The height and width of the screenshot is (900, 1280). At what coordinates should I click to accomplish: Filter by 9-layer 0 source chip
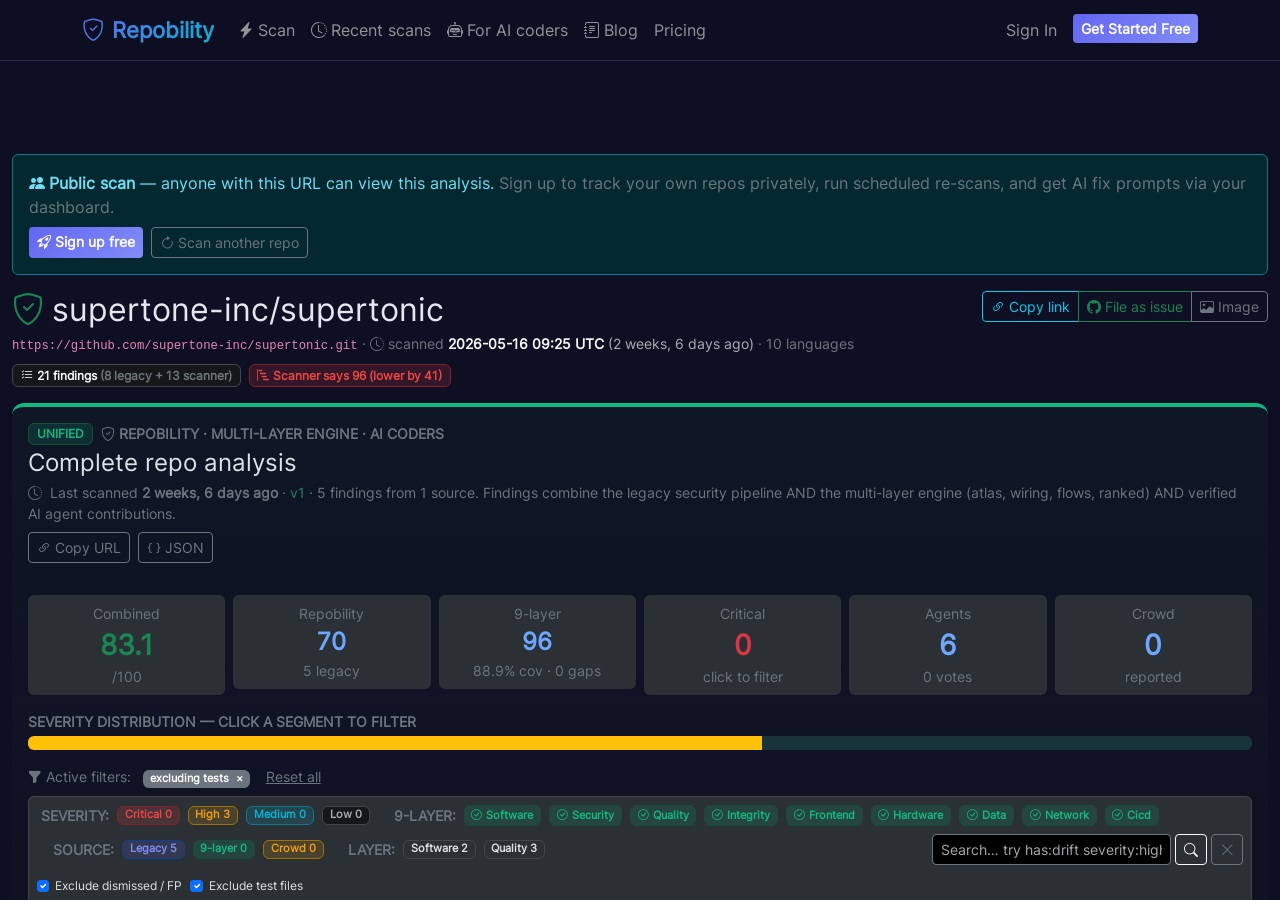224,849
